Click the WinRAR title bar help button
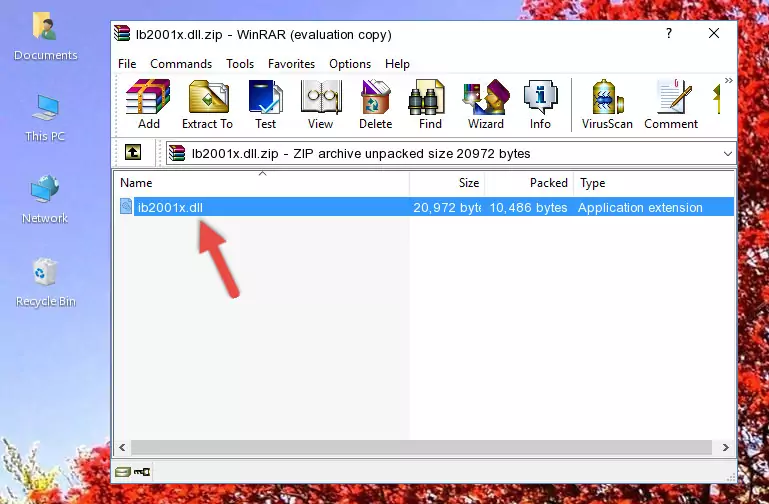Viewport: 769px width, 504px height. point(668,33)
